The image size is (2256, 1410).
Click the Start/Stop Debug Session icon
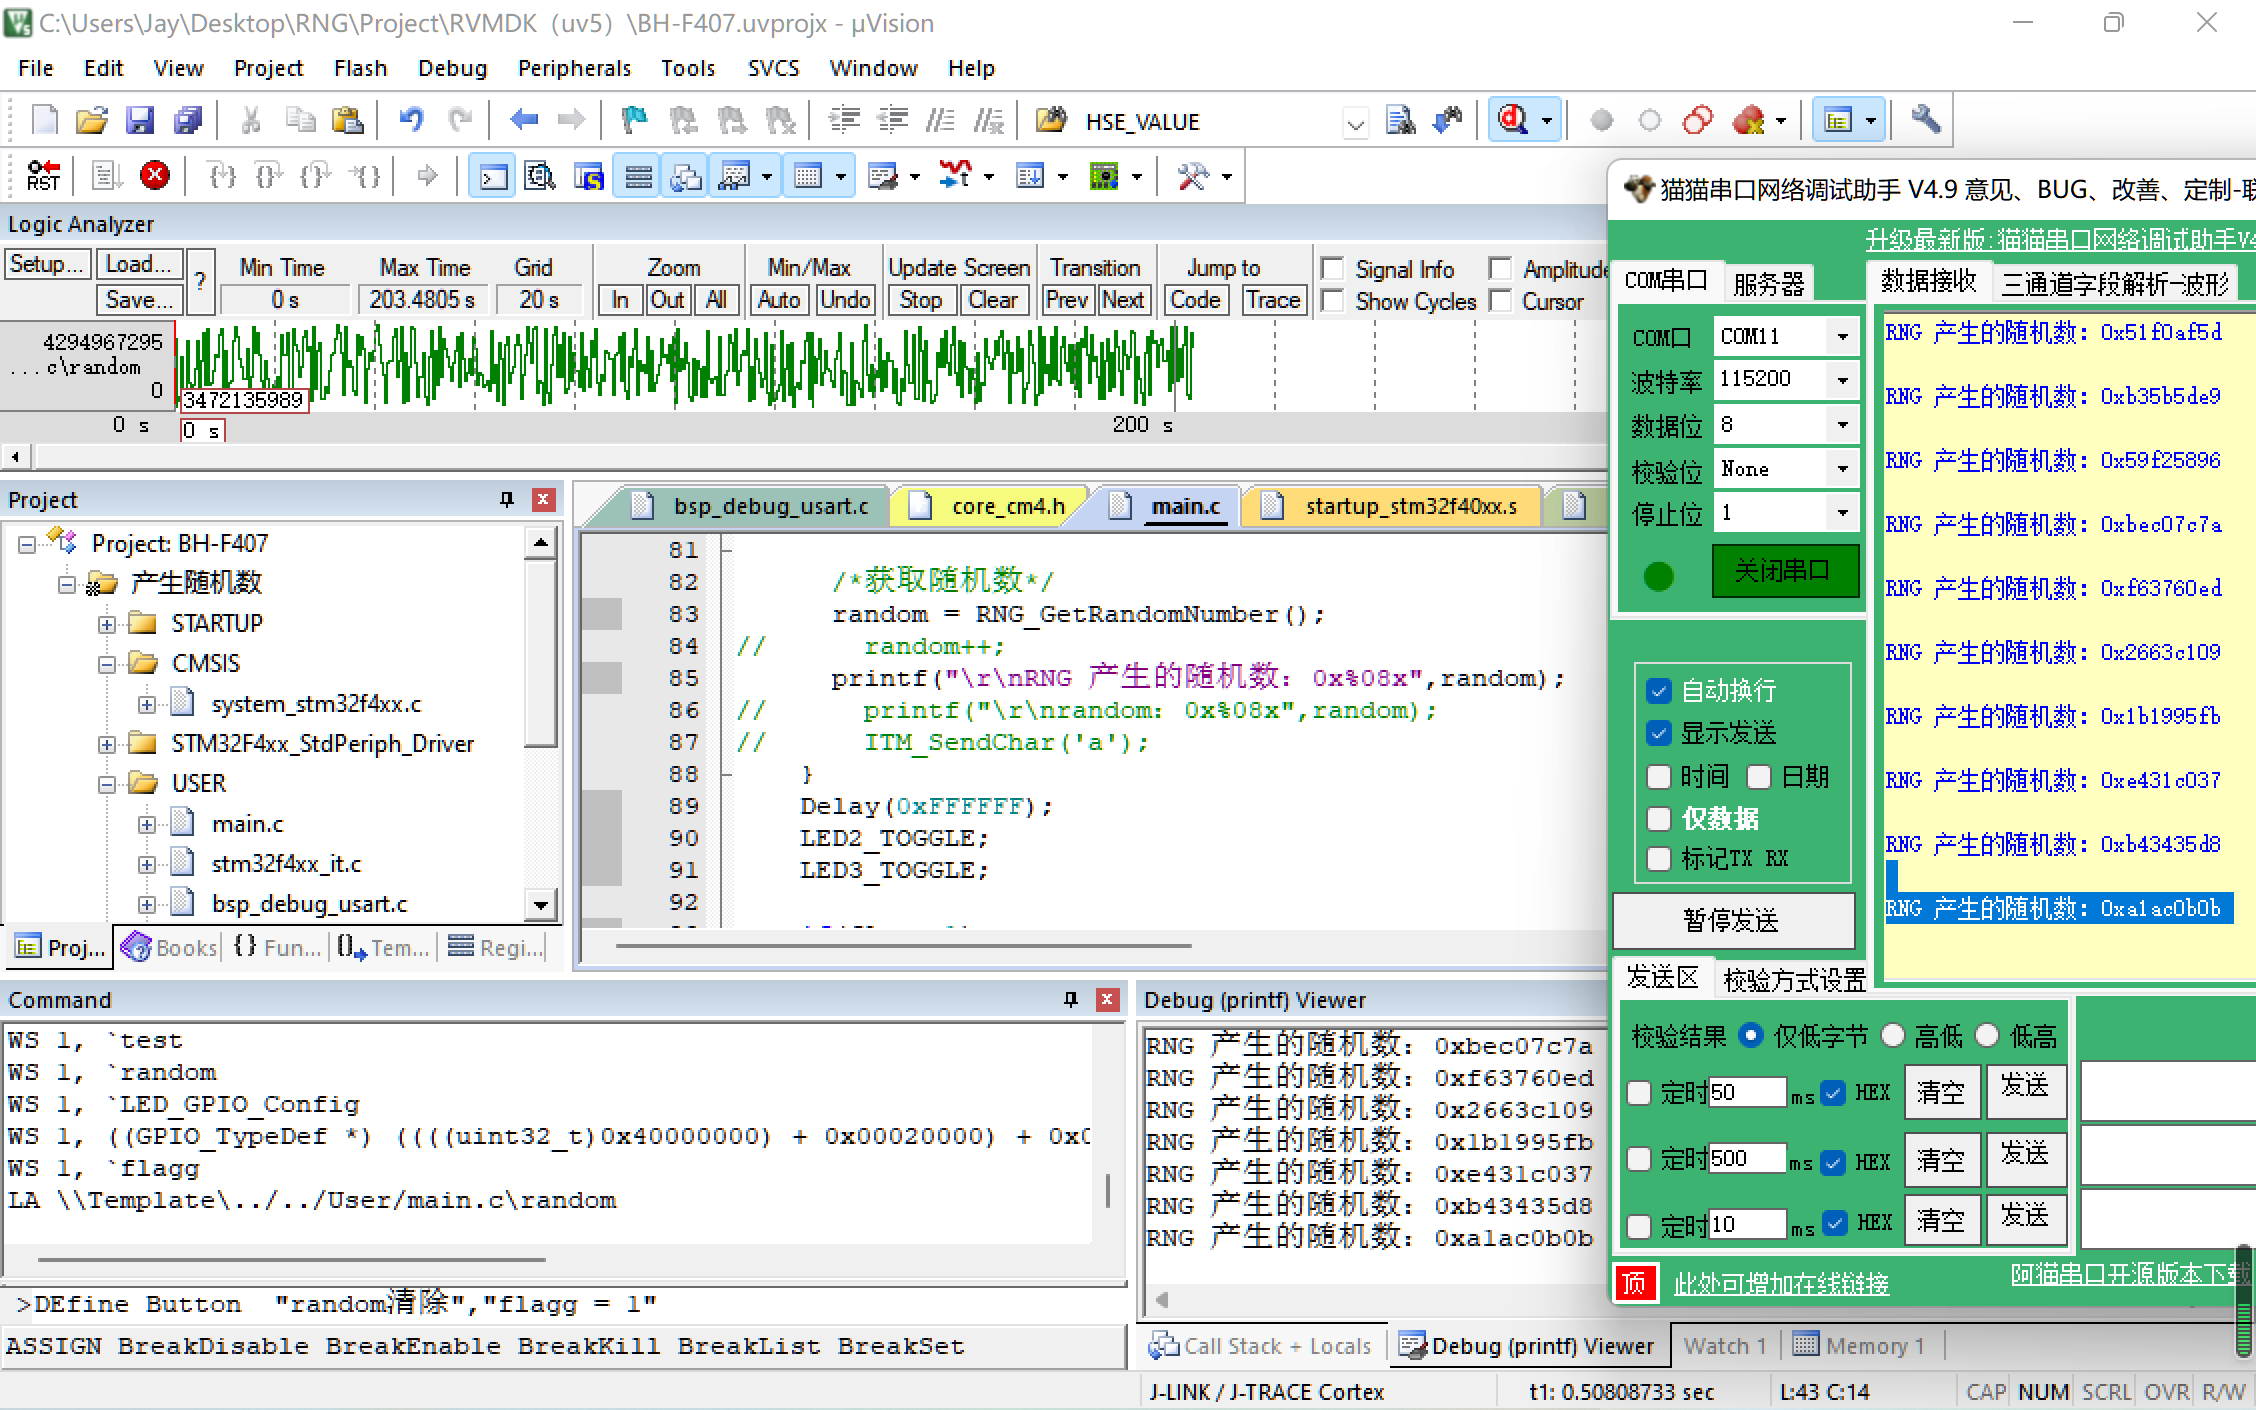coord(1513,120)
